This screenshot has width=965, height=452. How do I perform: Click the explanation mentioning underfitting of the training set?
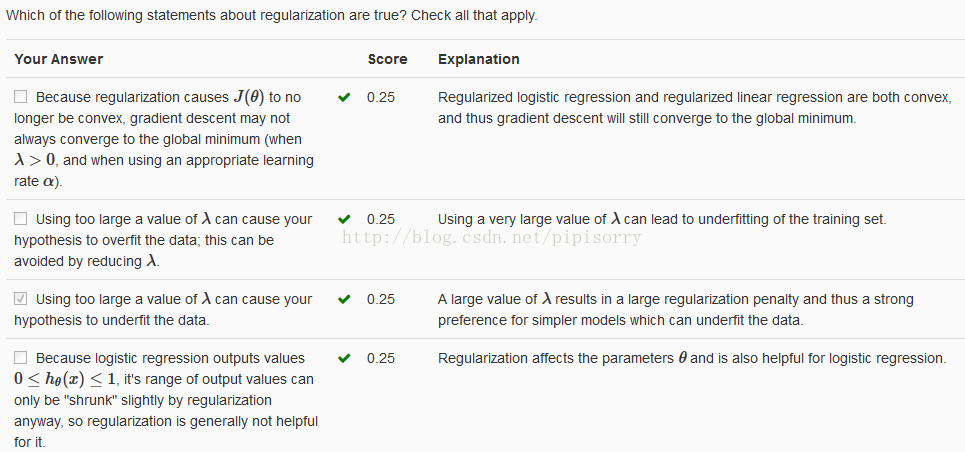(x=661, y=219)
